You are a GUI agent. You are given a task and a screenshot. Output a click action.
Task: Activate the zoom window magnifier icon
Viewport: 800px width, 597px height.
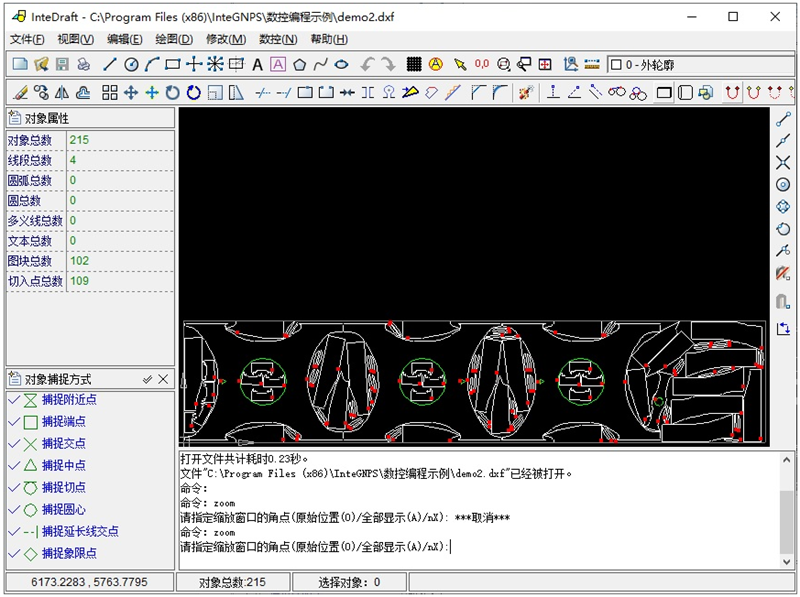[504, 64]
